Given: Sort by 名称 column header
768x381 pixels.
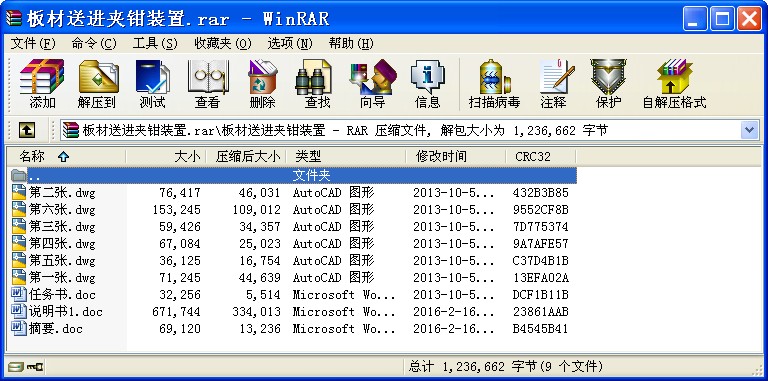Looking at the screenshot, I should click(67, 157).
